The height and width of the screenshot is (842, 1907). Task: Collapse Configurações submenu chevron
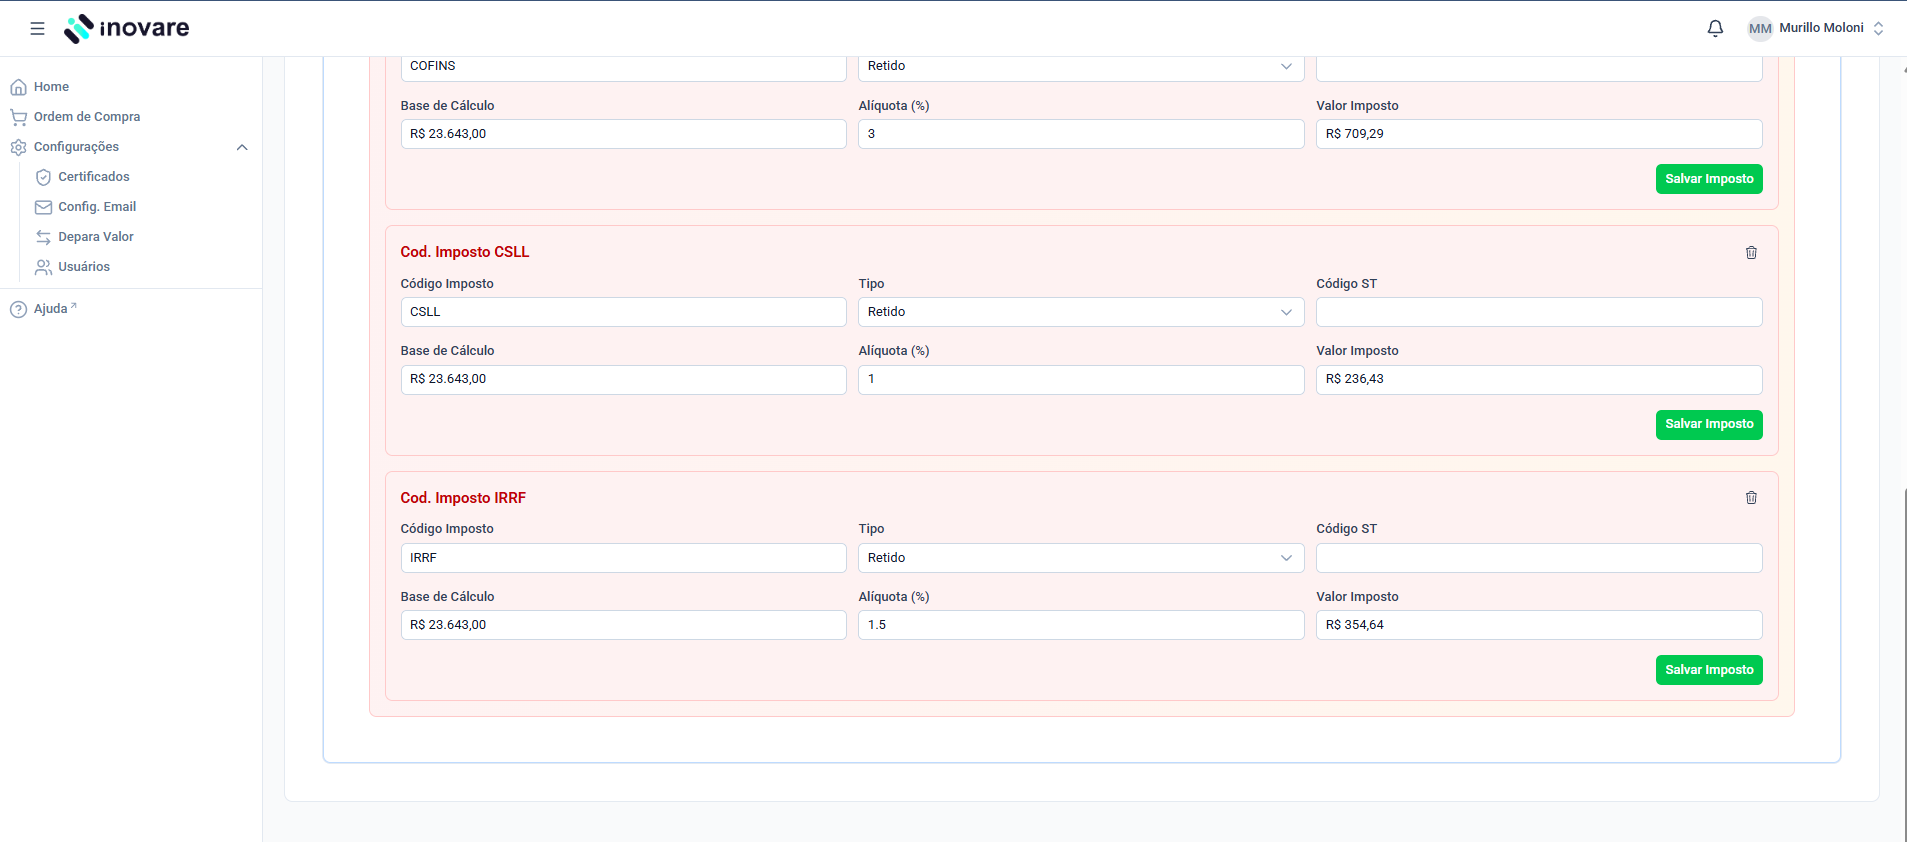pos(242,147)
